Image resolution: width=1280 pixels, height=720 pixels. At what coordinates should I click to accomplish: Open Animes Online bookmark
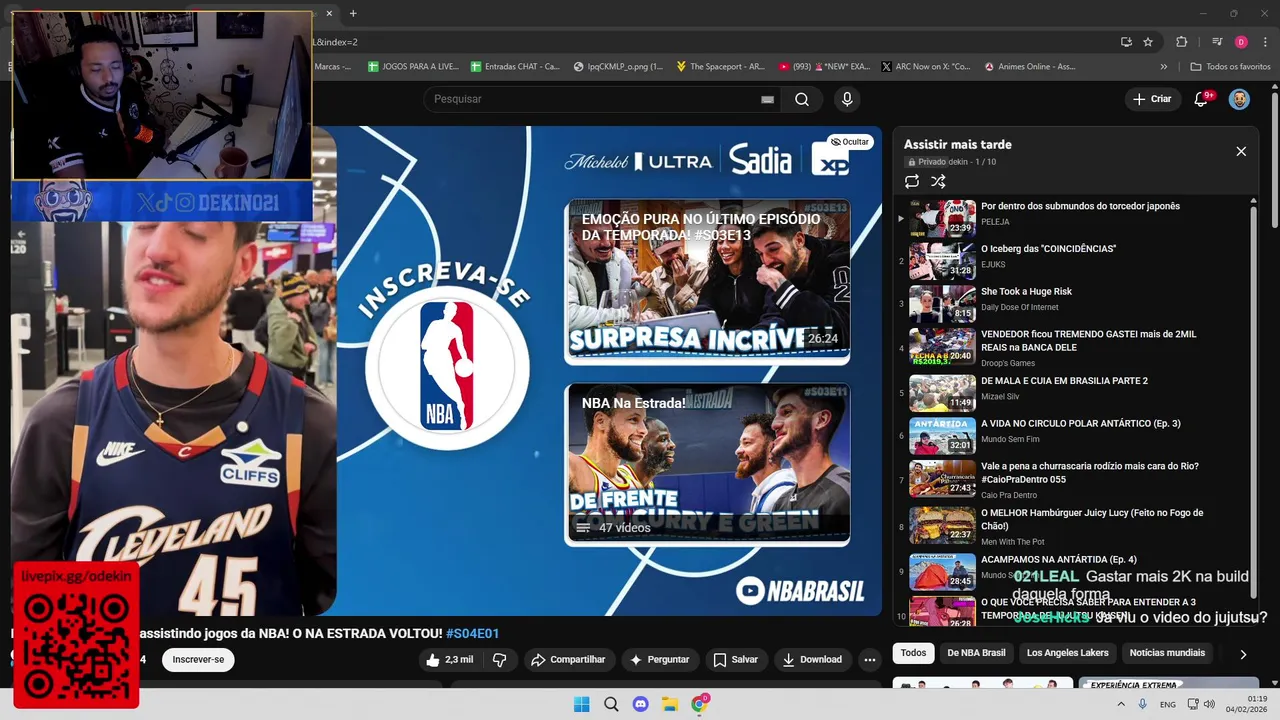click(x=1030, y=67)
